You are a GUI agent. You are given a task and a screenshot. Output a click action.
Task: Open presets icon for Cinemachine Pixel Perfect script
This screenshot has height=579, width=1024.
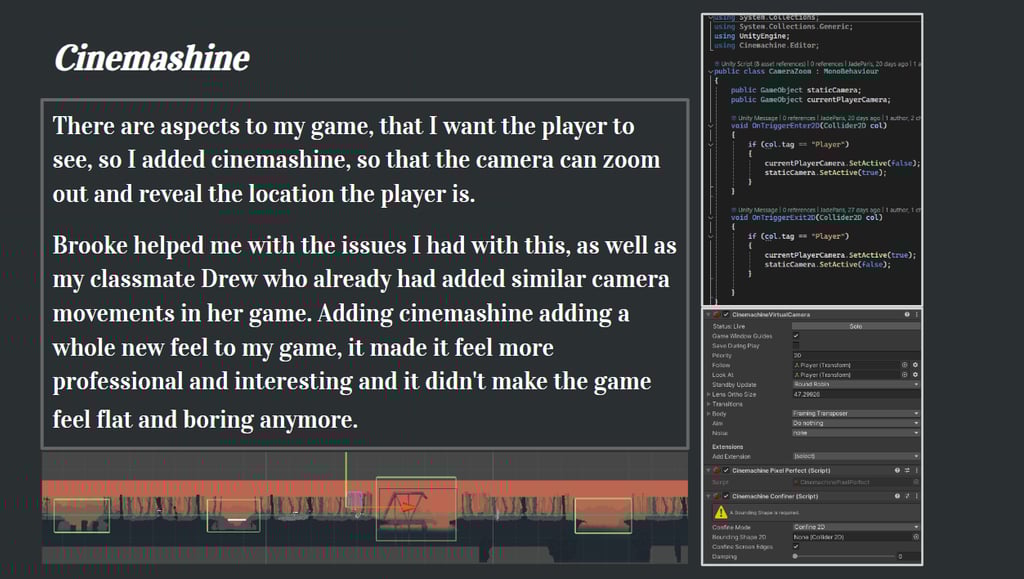[907, 470]
